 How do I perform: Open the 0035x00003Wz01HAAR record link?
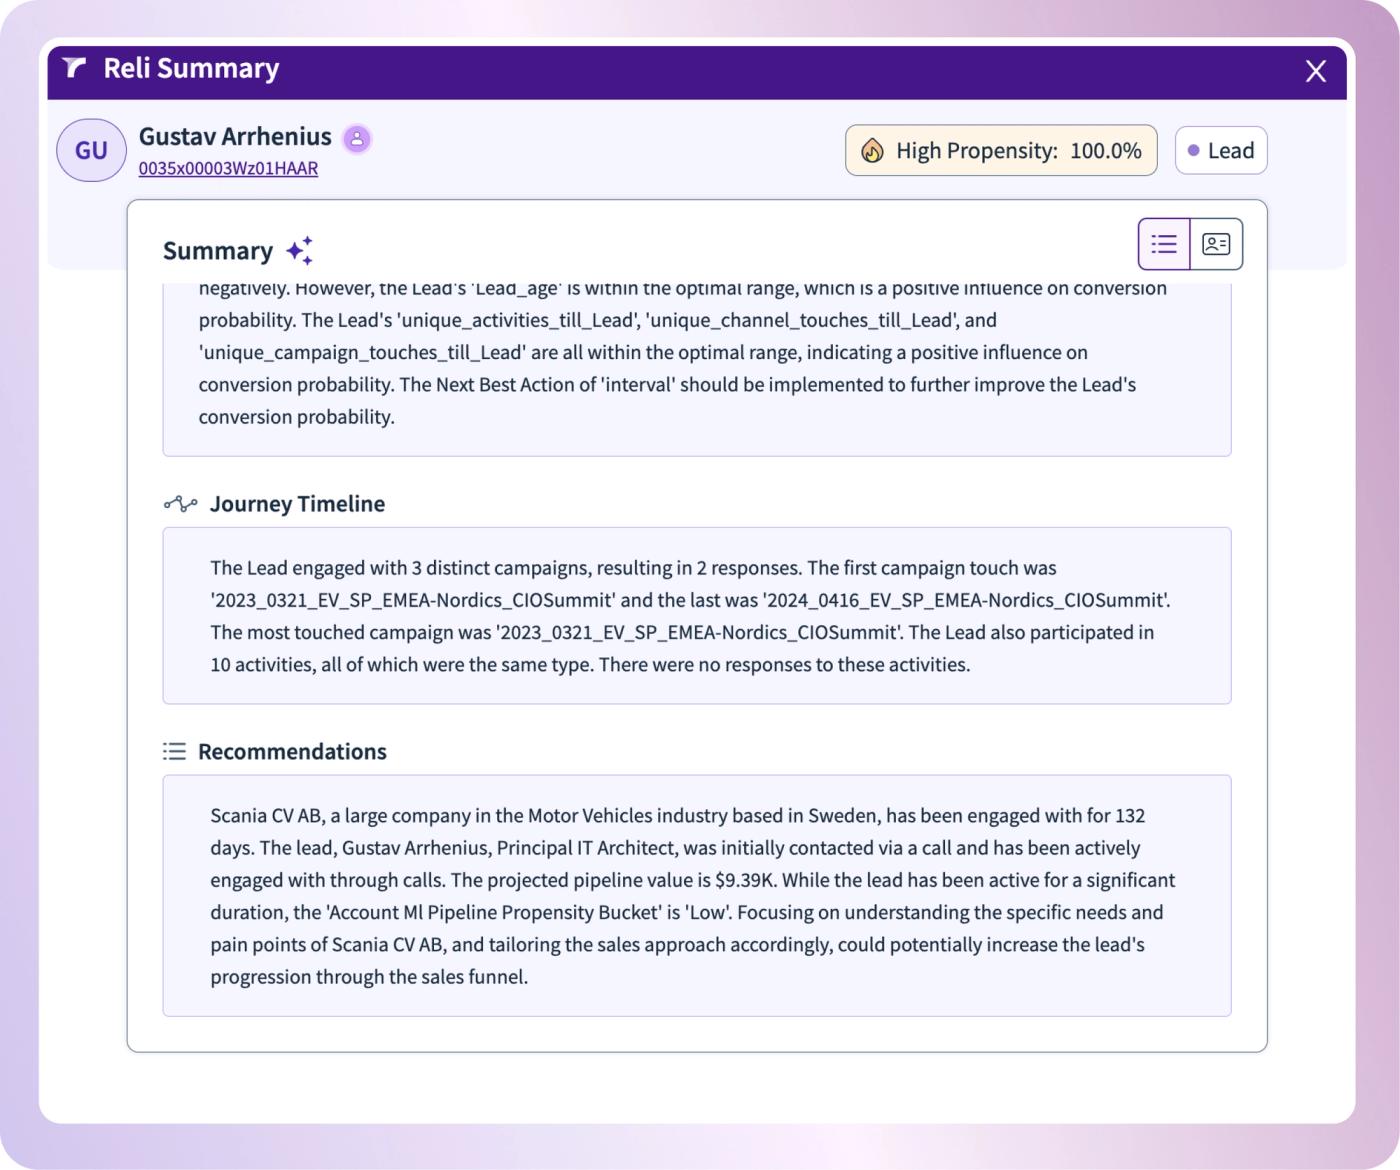point(228,168)
